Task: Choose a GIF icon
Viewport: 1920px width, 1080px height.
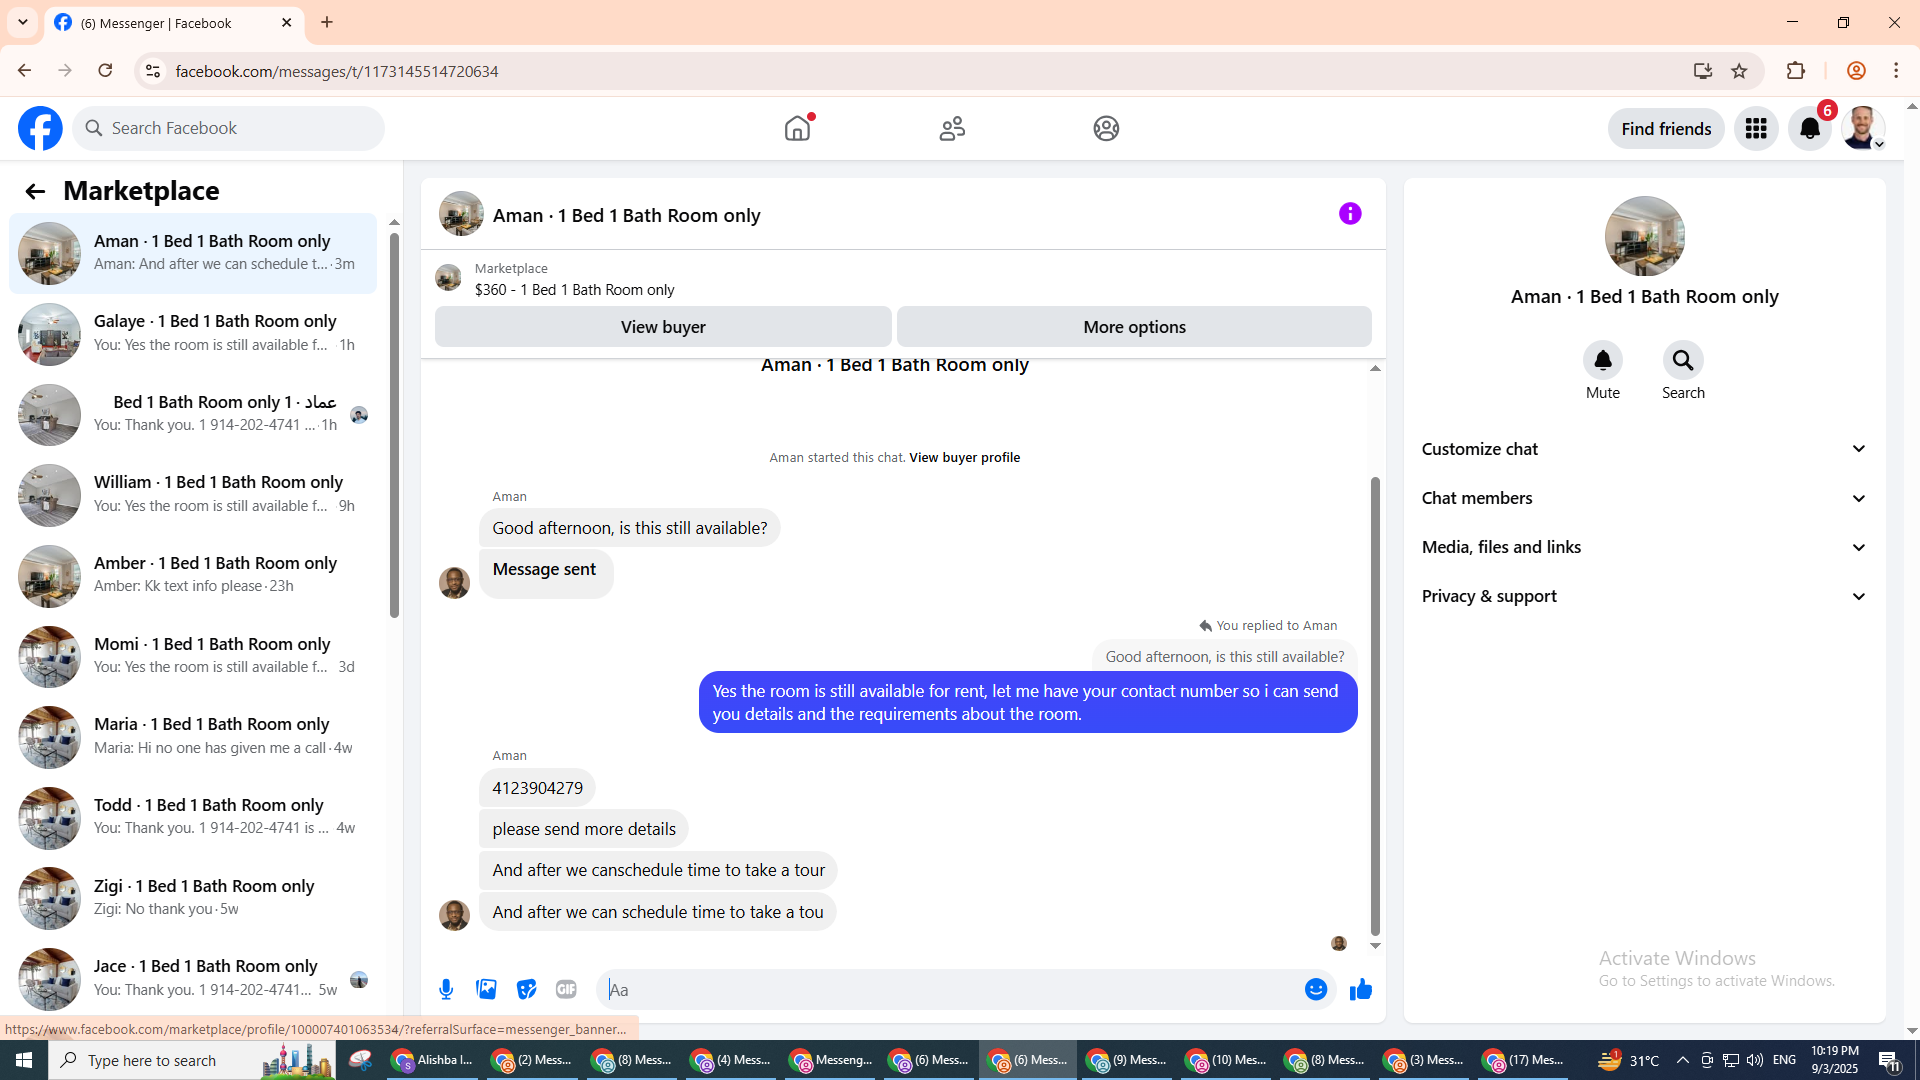Action: pyautogui.click(x=566, y=989)
